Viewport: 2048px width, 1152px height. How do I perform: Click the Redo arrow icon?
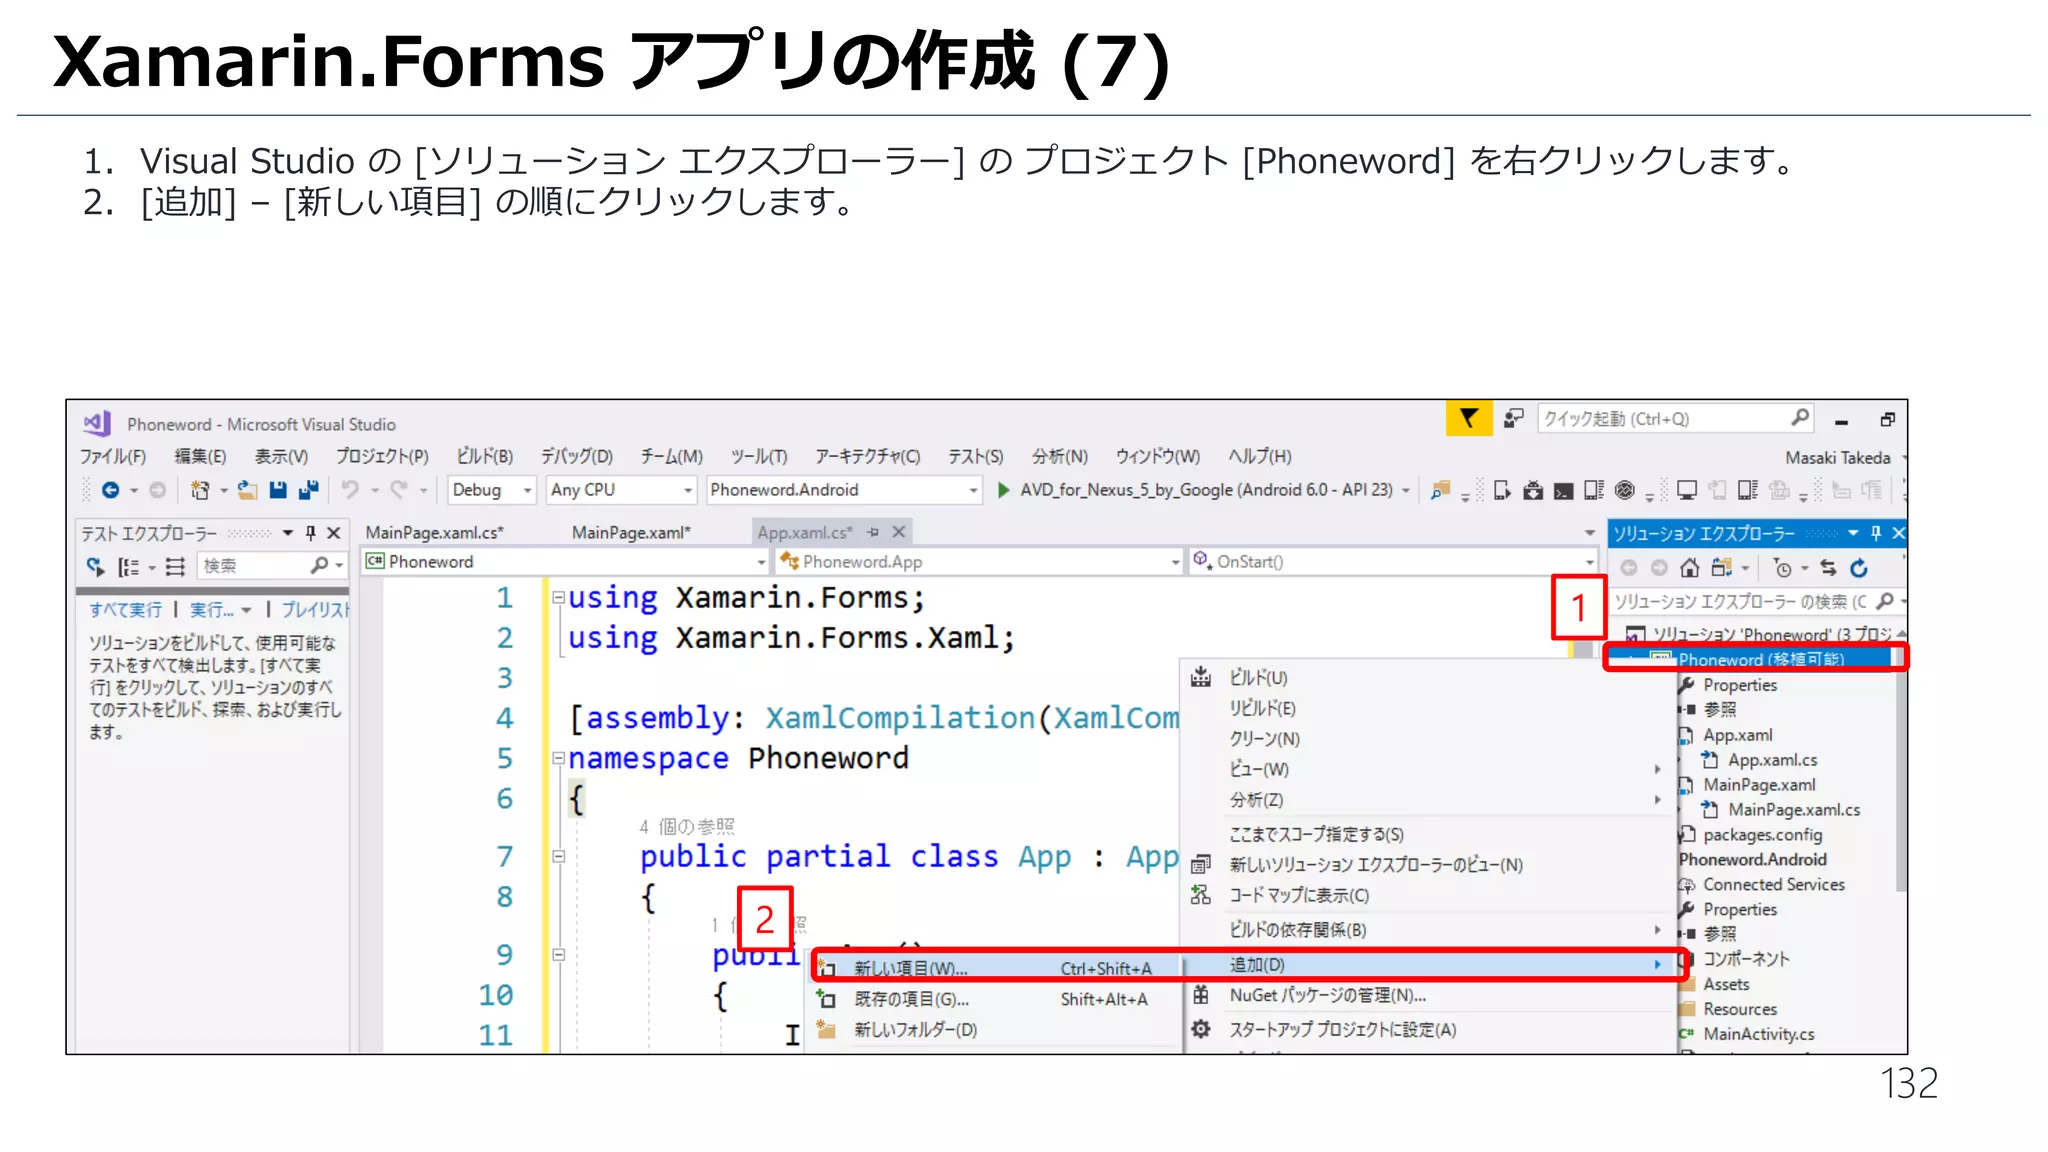(x=399, y=490)
